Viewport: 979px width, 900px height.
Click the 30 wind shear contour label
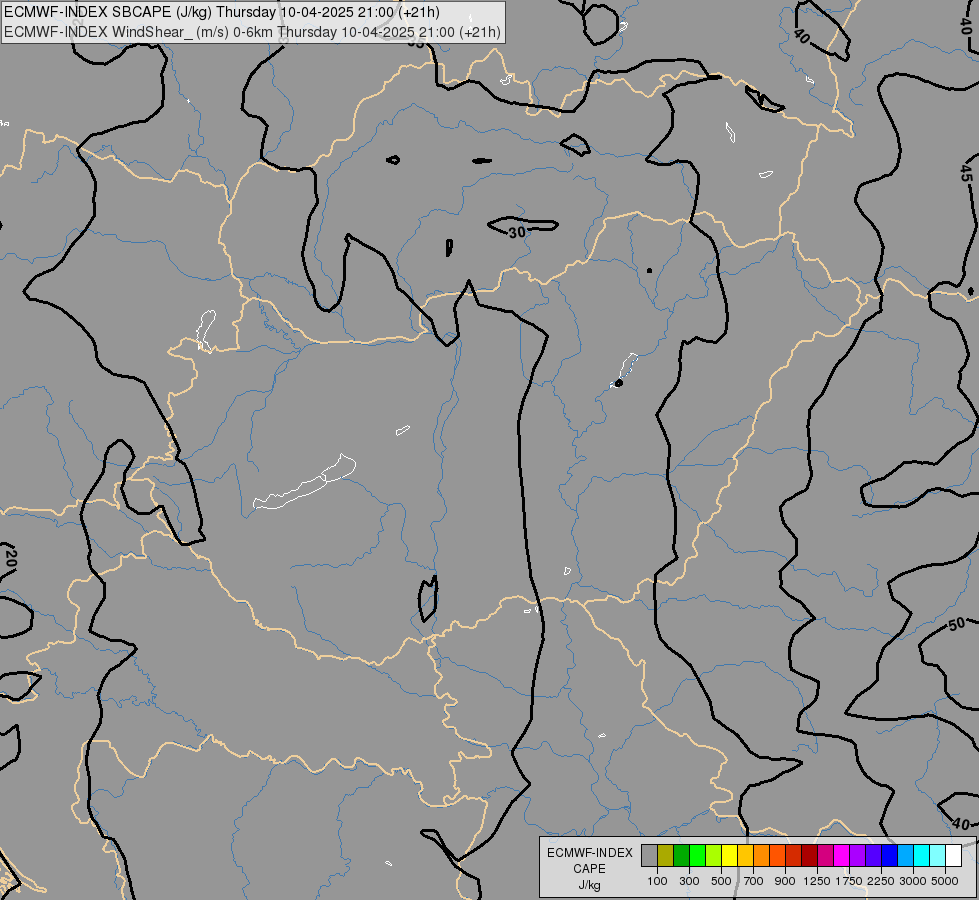pos(517,232)
